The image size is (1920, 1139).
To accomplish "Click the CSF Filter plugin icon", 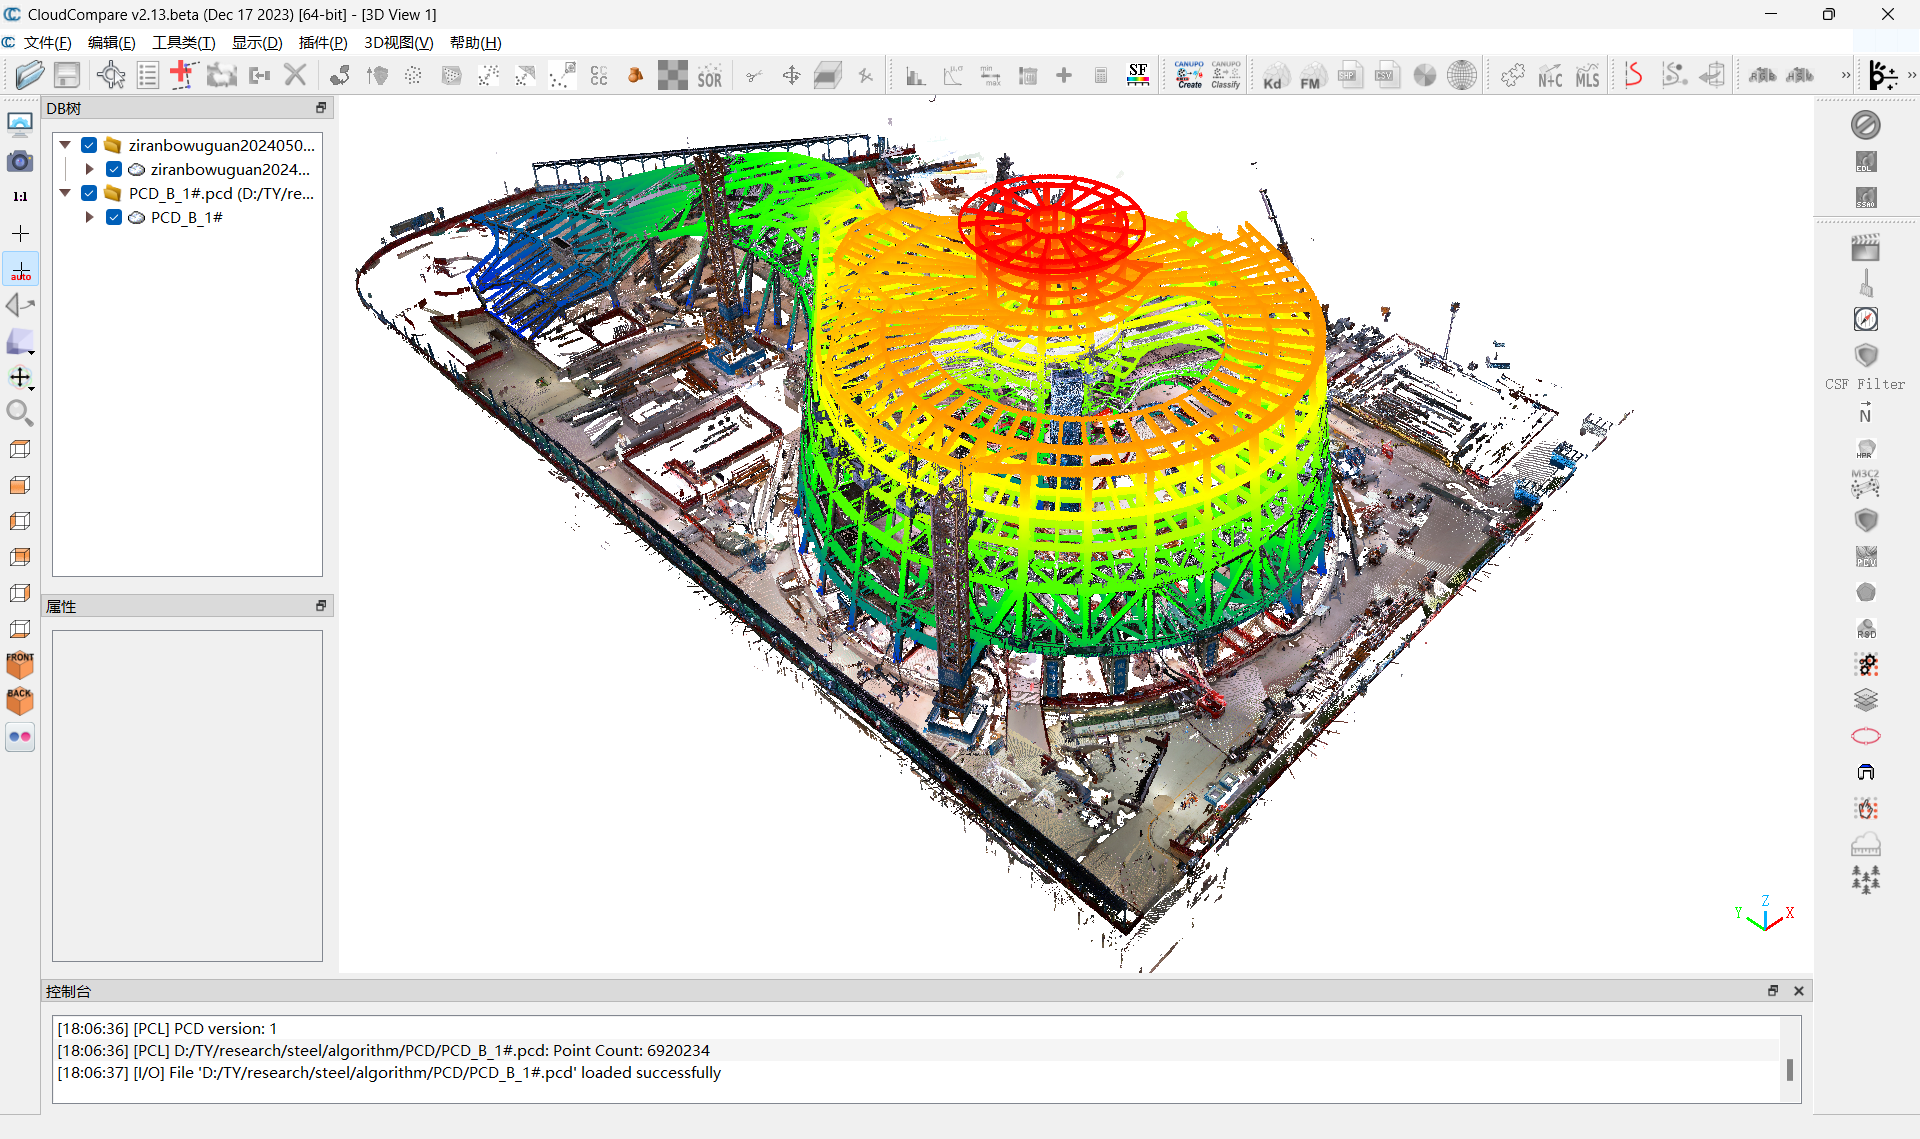I will (x=1865, y=356).
